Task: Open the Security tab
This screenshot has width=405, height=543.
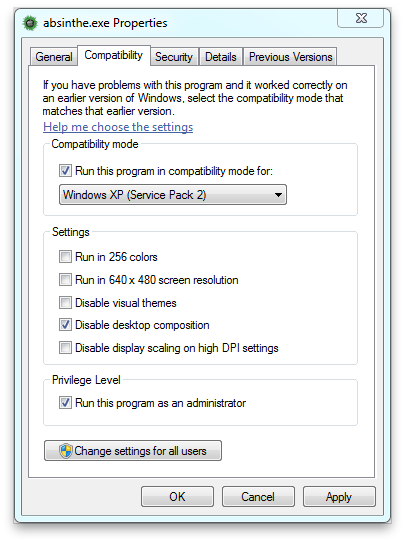Action: click(x=174, y=57)
